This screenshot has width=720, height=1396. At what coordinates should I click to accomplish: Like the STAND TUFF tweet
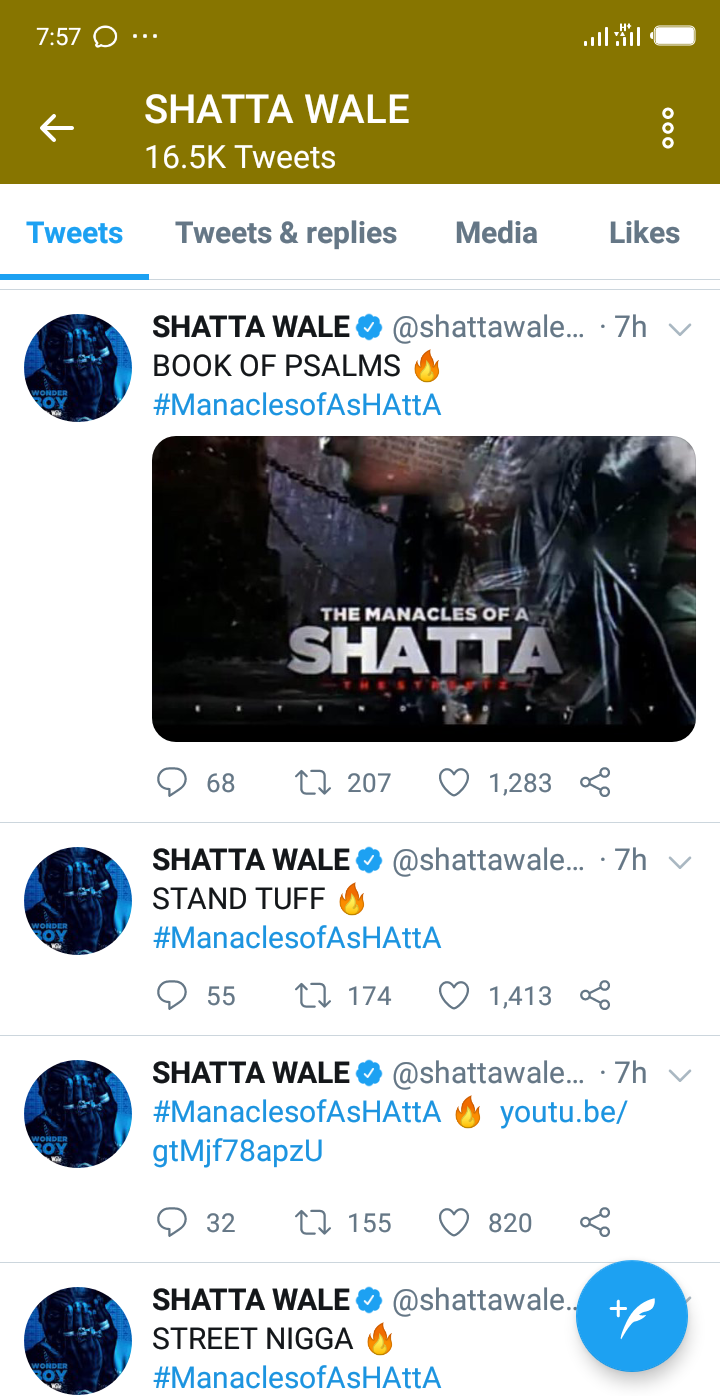point(454,995)
